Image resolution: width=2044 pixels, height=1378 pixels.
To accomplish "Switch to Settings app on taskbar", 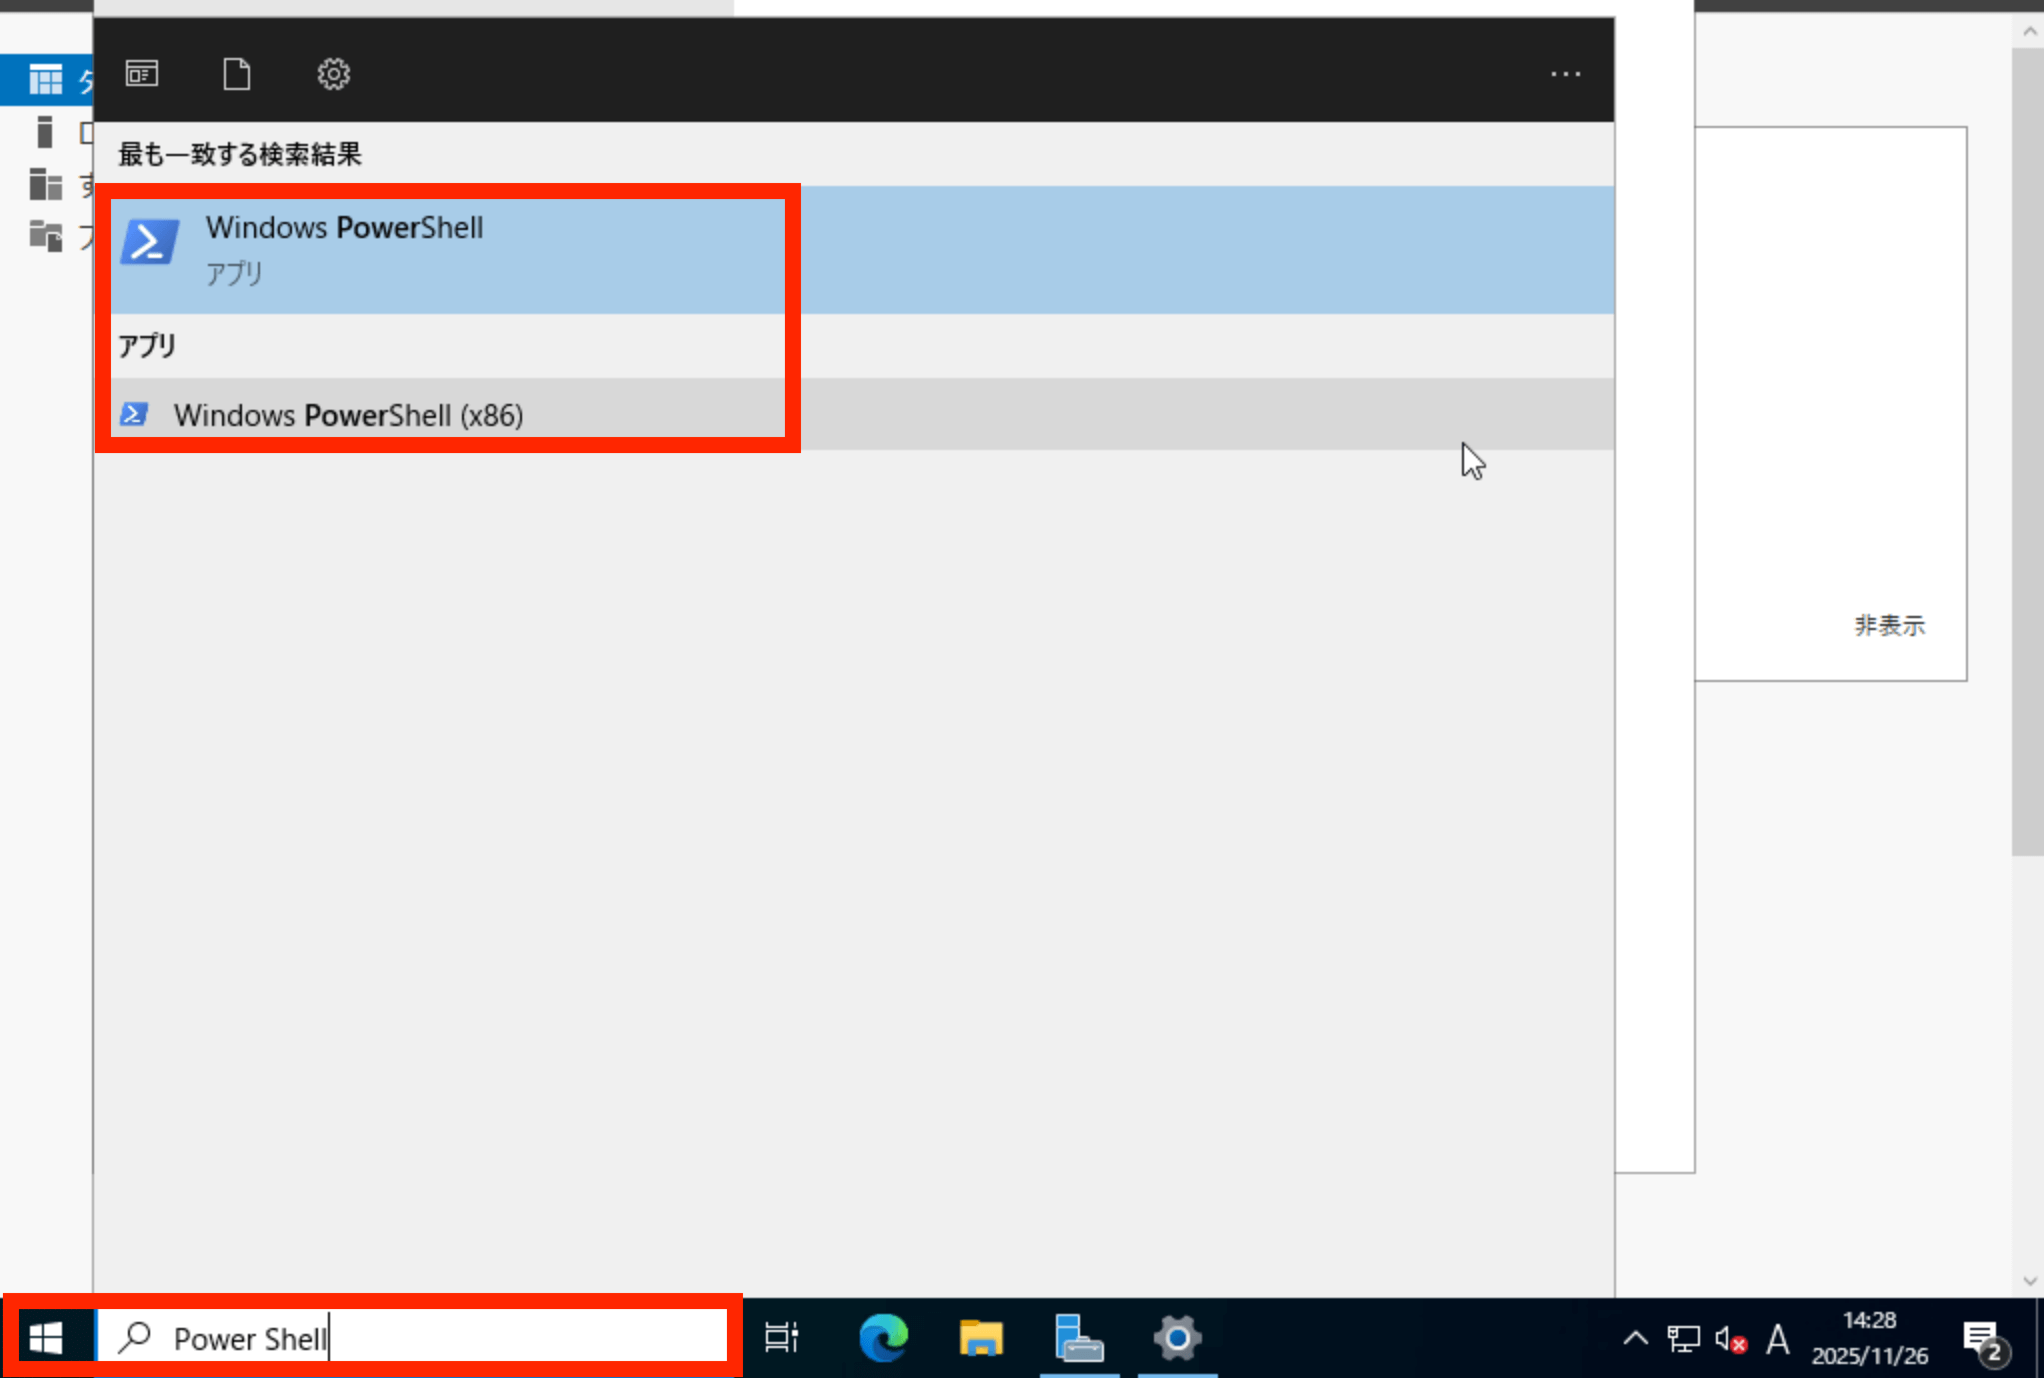I will point(1177,1337).
